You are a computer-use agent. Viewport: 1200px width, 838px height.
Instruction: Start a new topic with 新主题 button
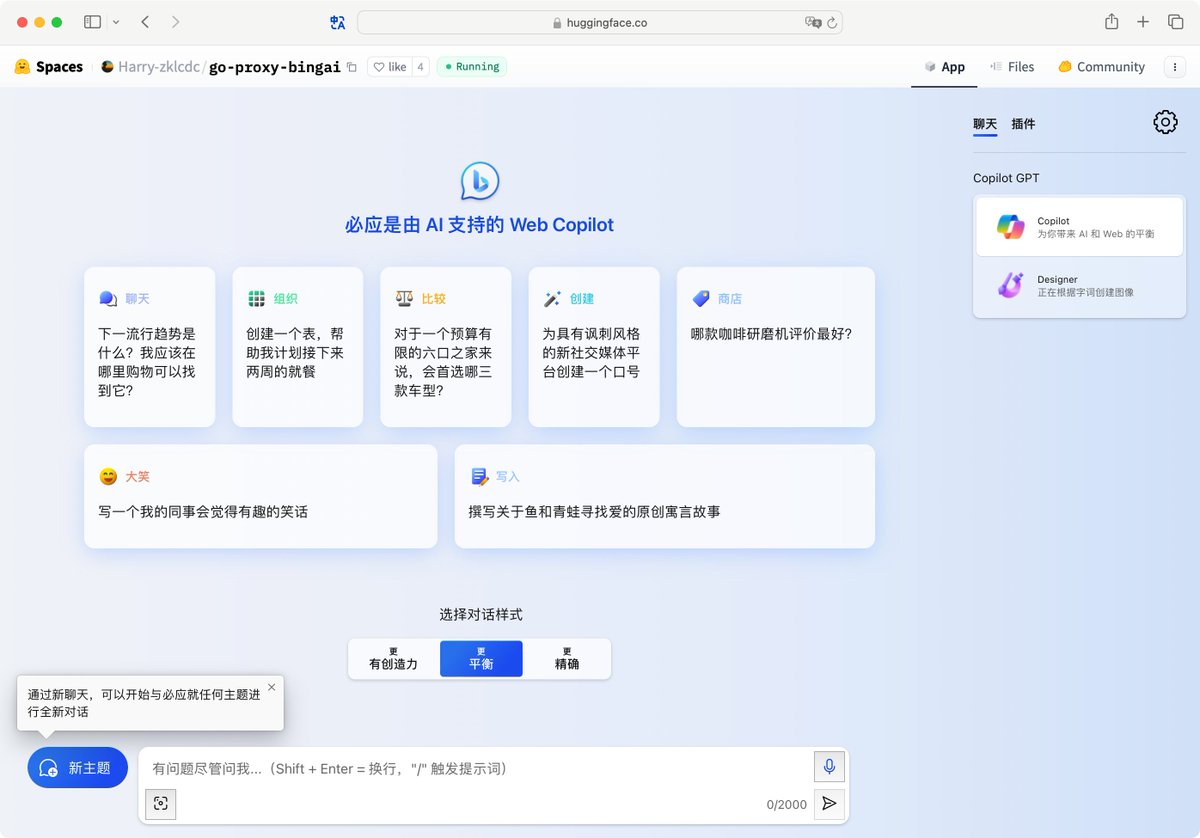point(78,768)
